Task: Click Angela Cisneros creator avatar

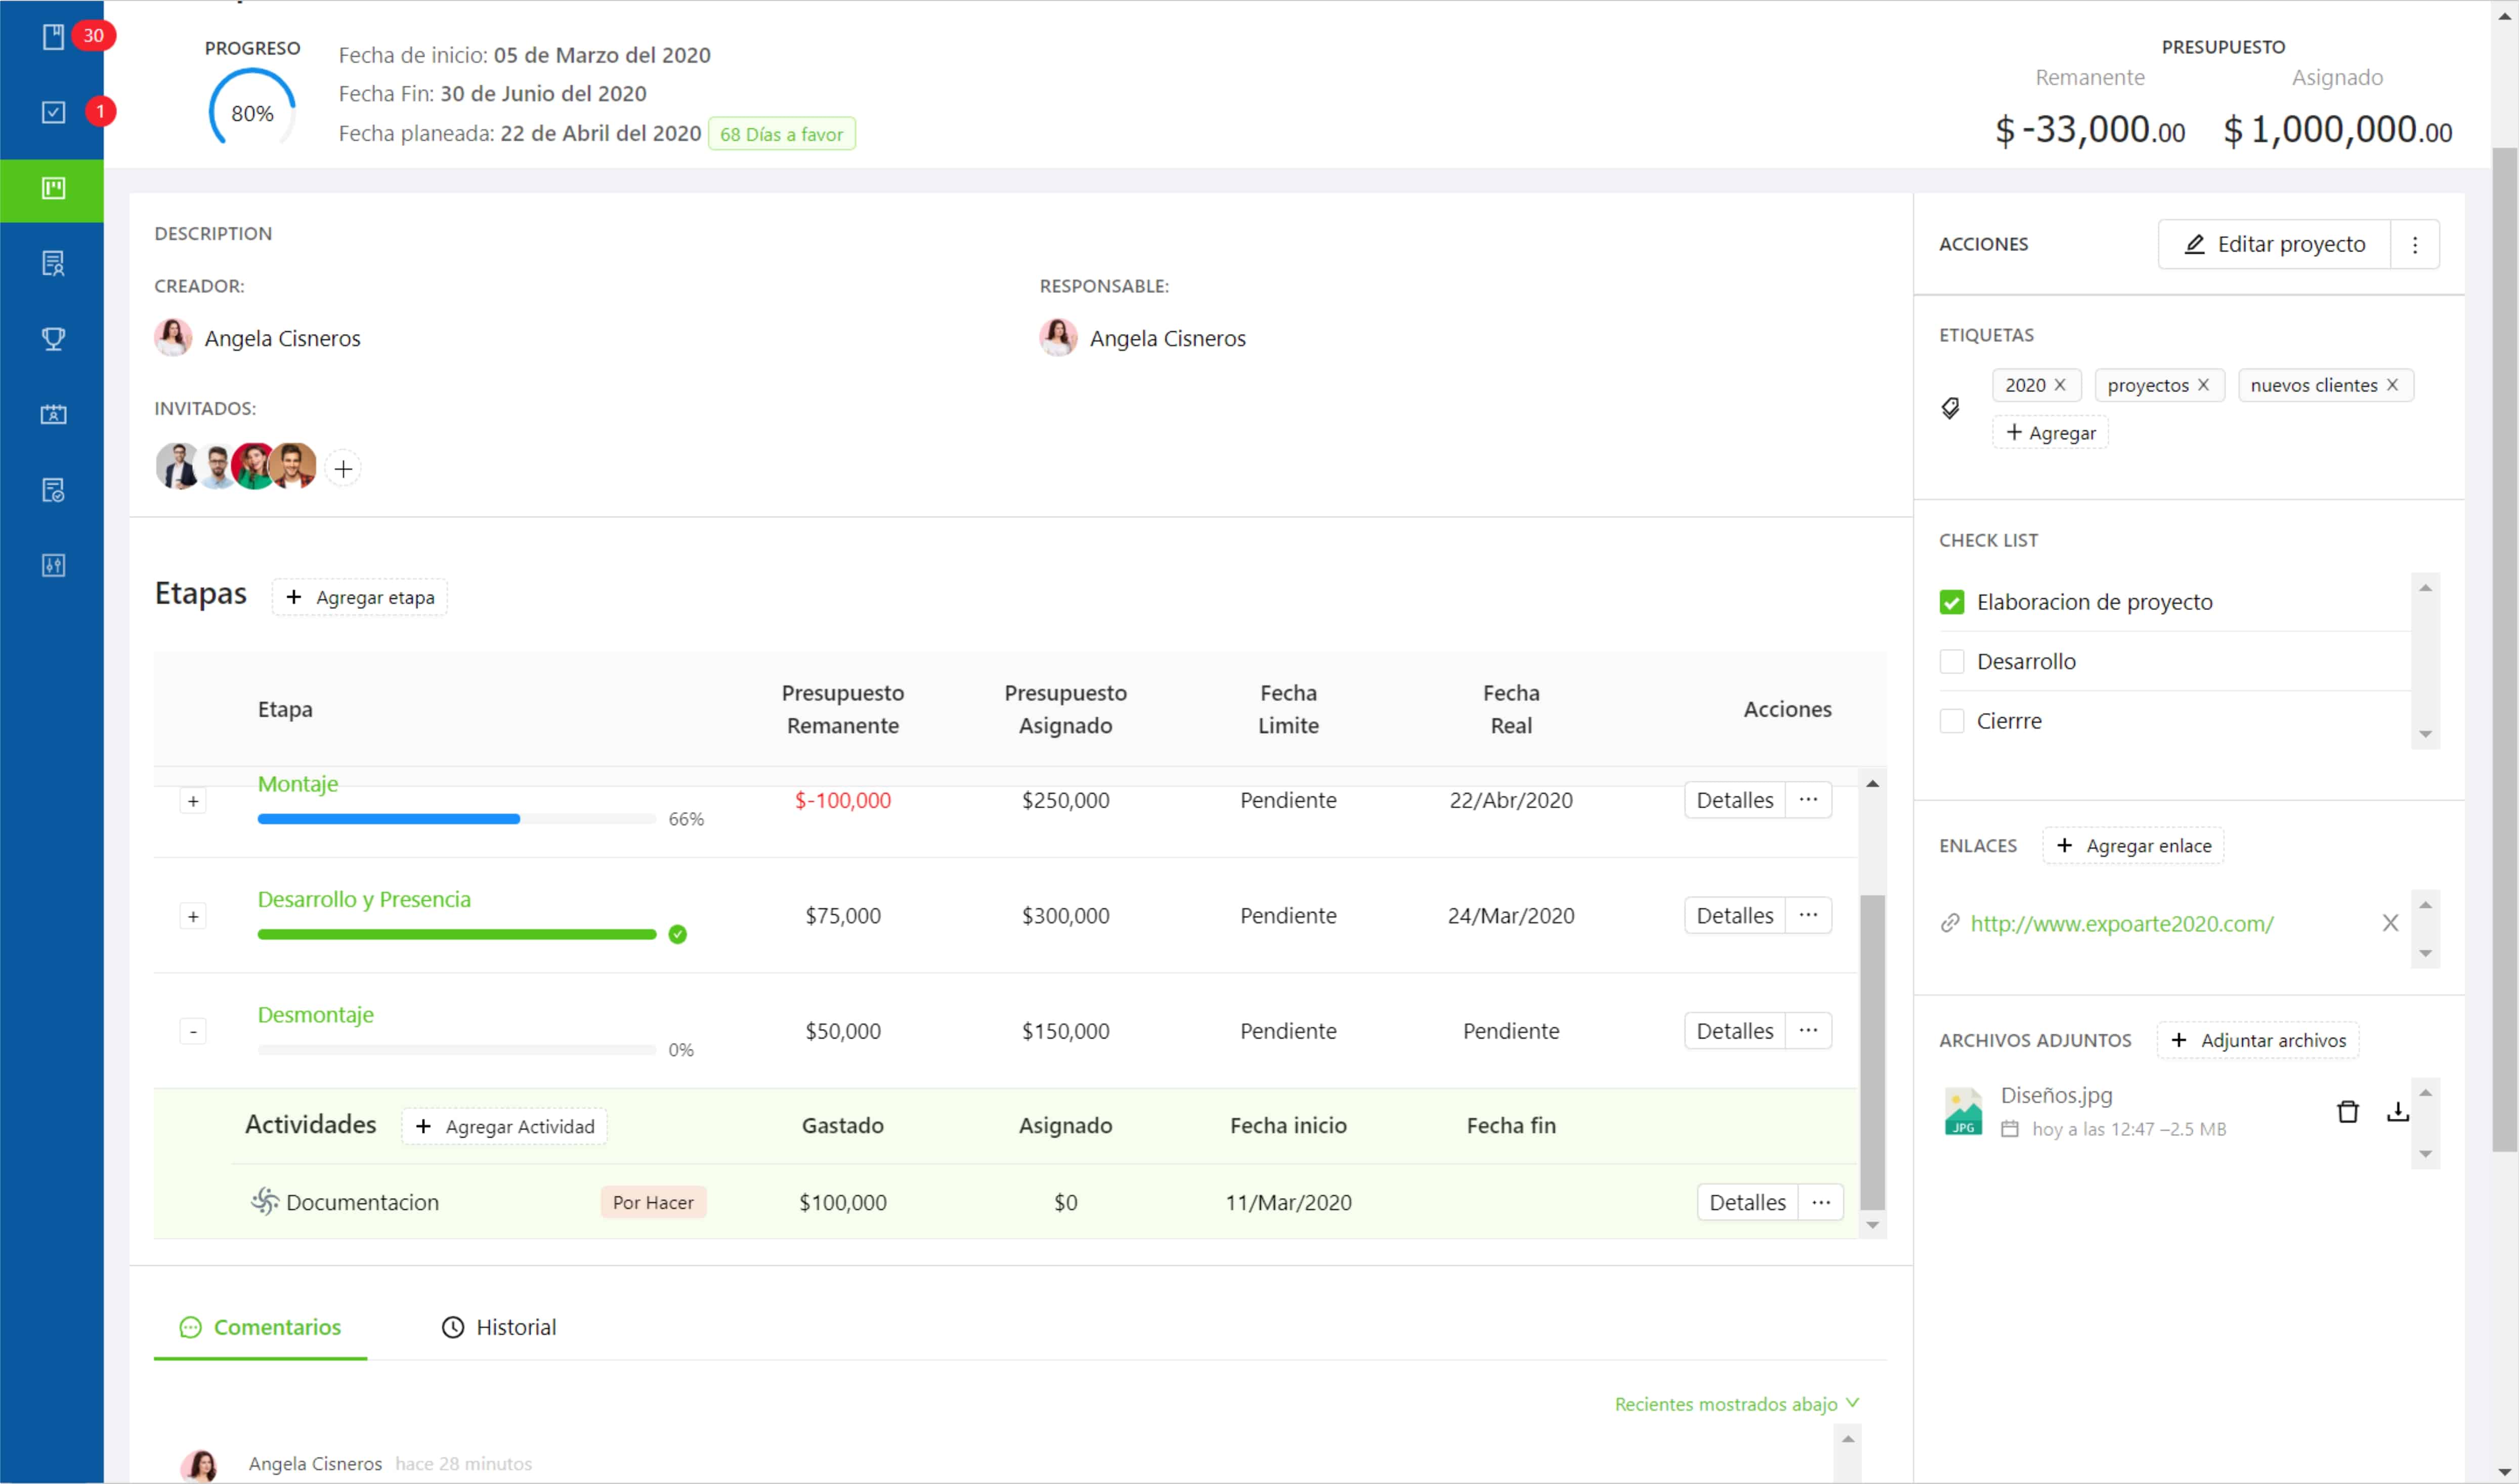Action: point(173,338)
